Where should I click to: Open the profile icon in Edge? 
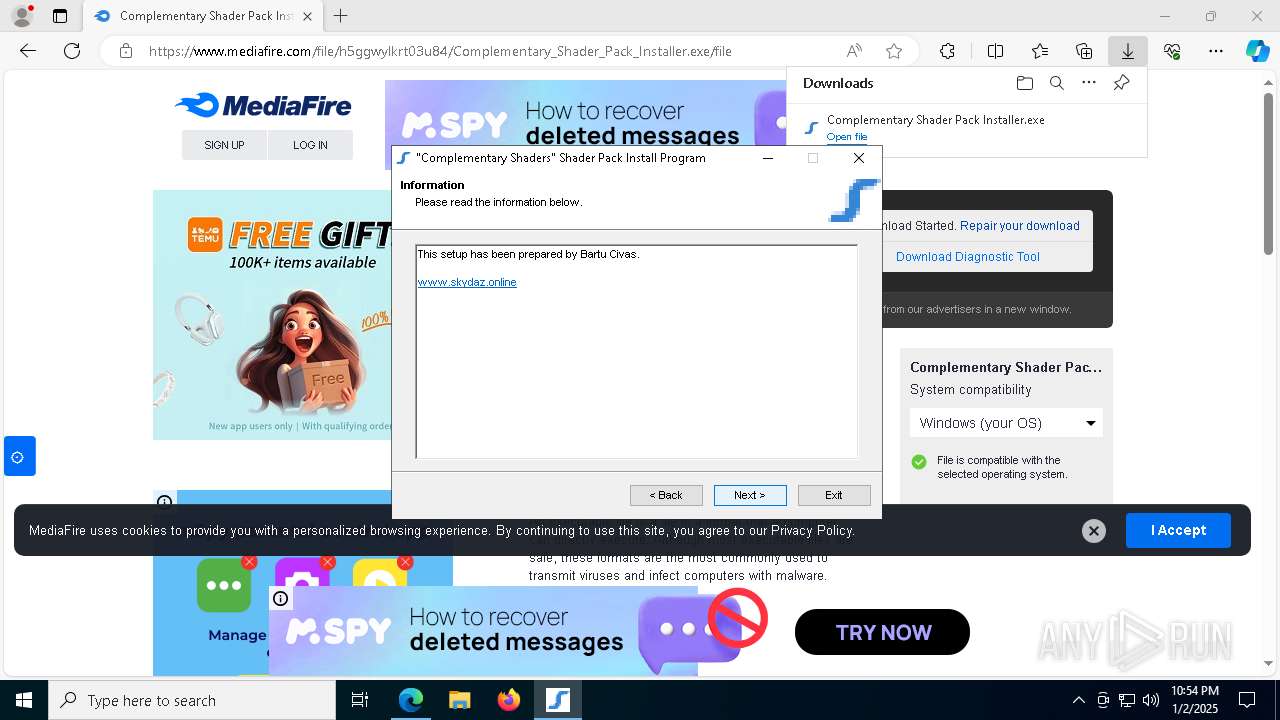(21, 16)
